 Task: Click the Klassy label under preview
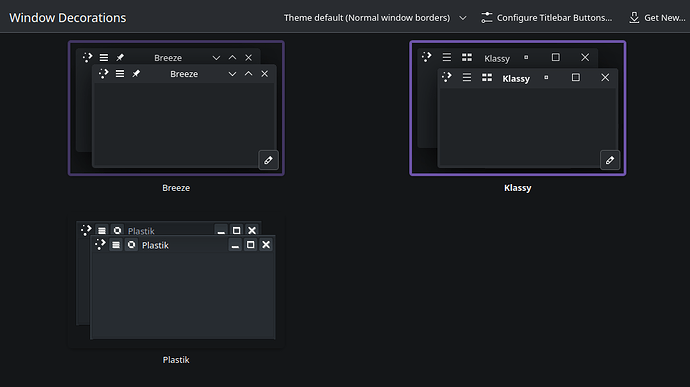pos(518,188)
